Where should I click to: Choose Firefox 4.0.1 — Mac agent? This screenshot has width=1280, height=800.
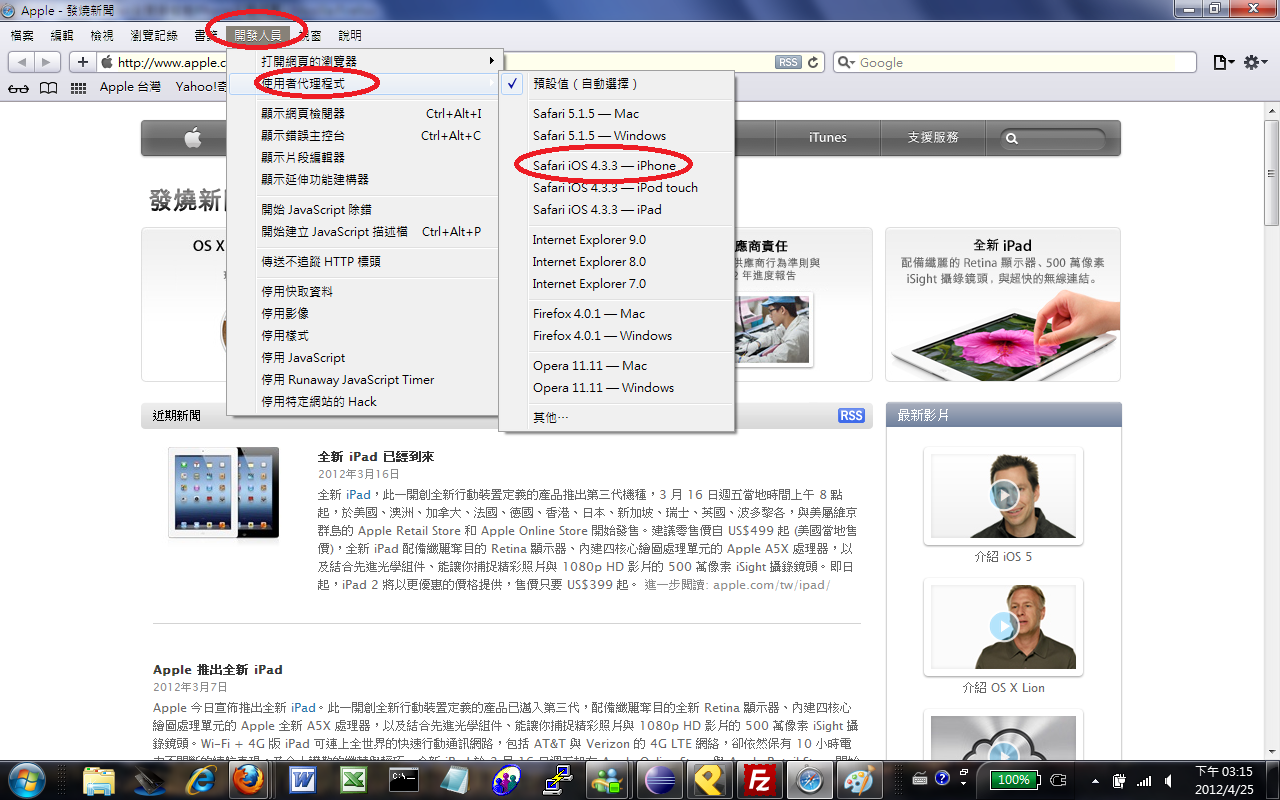(617, 313)
